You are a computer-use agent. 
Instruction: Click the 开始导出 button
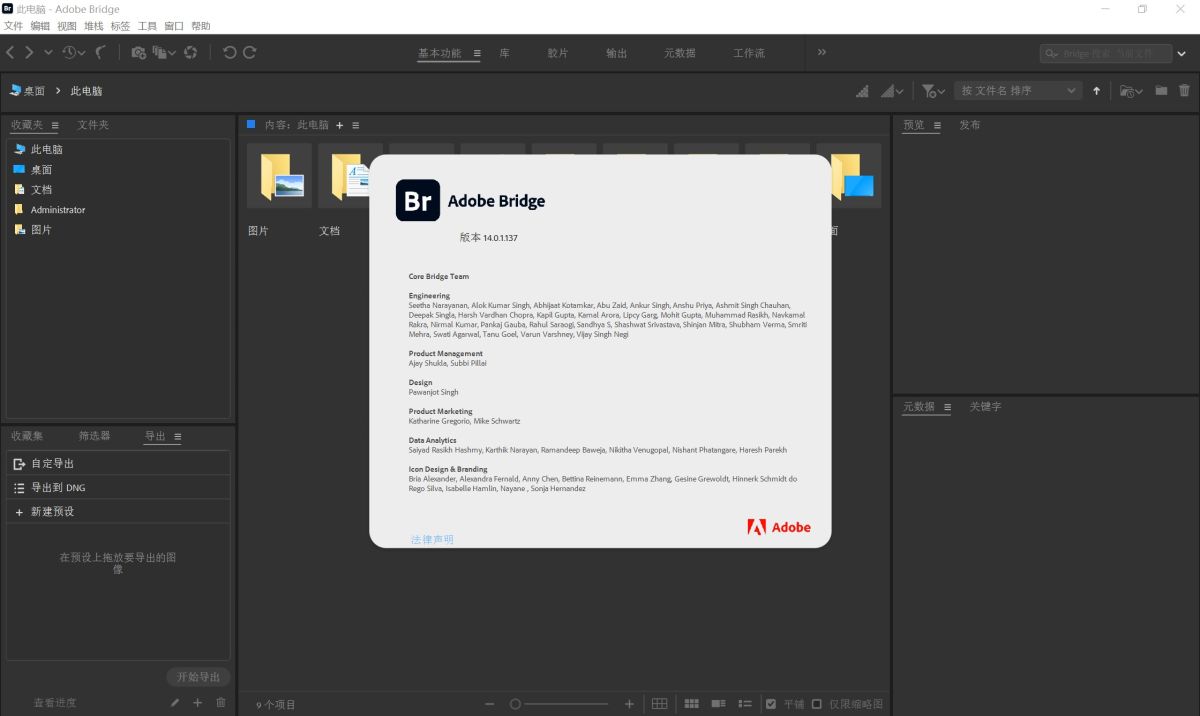coord(198,677)
